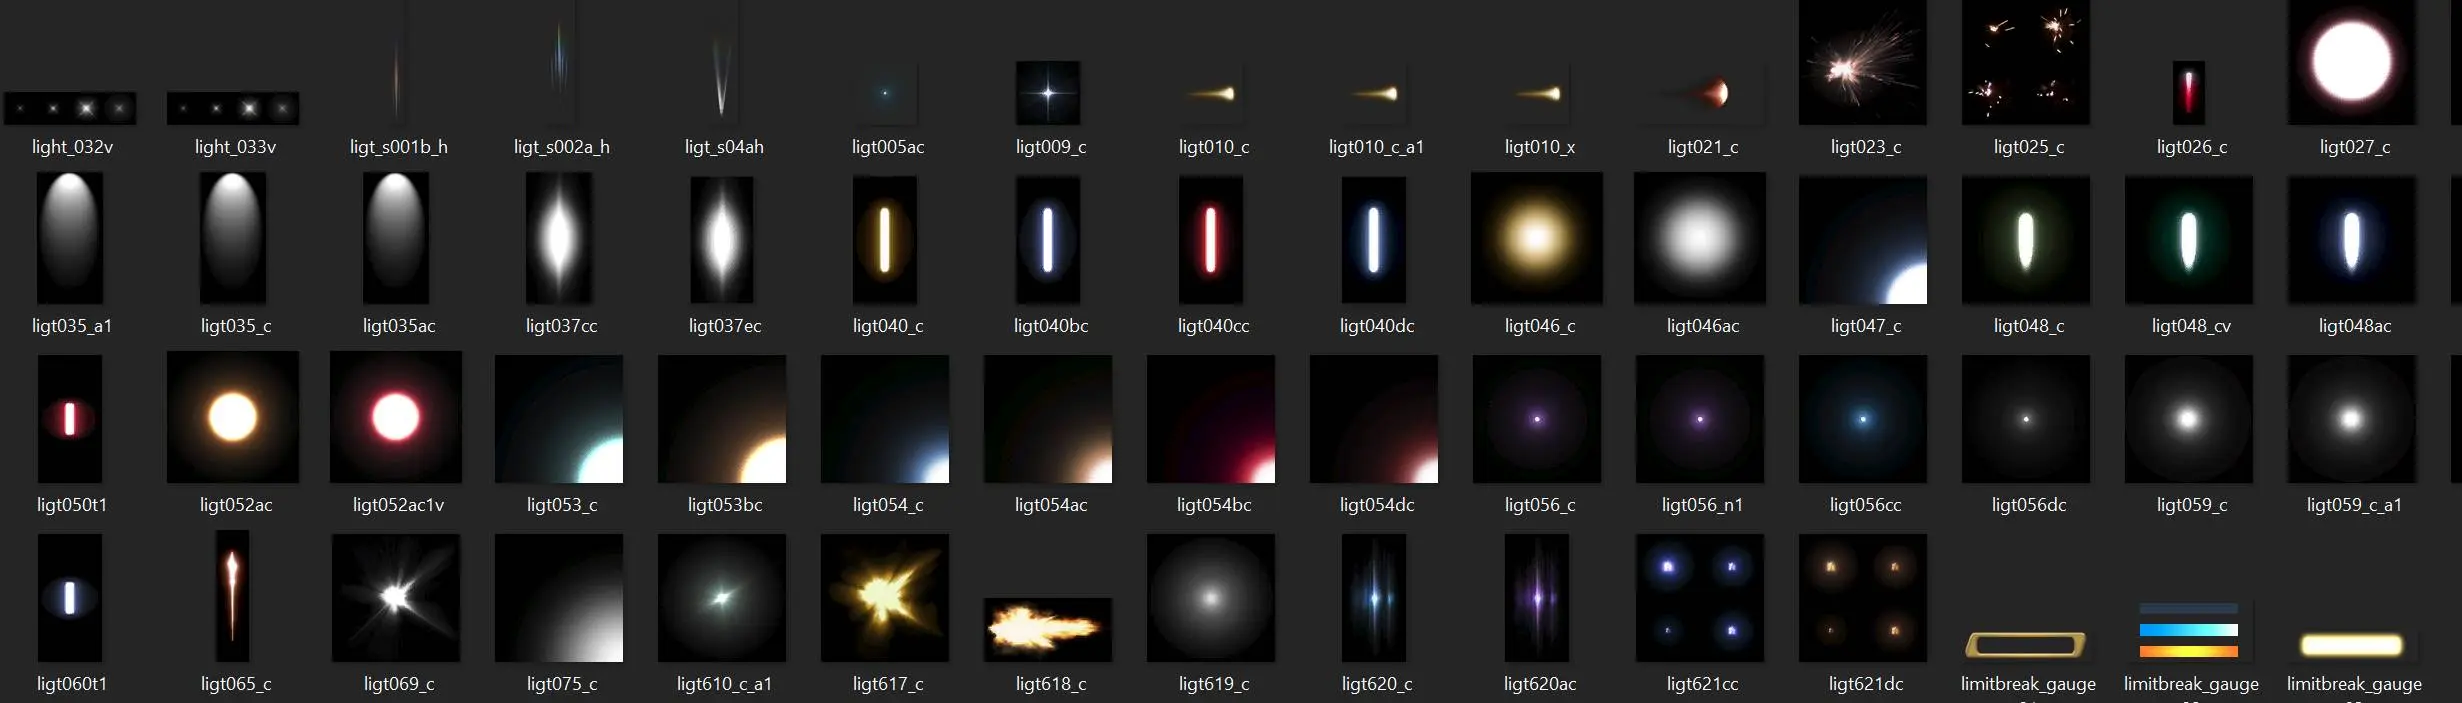Viewport: 2462px width, 703px height.
Task: Select the ligt025_c four-sparks thumbnail
Action: [x=2026, y=62]
